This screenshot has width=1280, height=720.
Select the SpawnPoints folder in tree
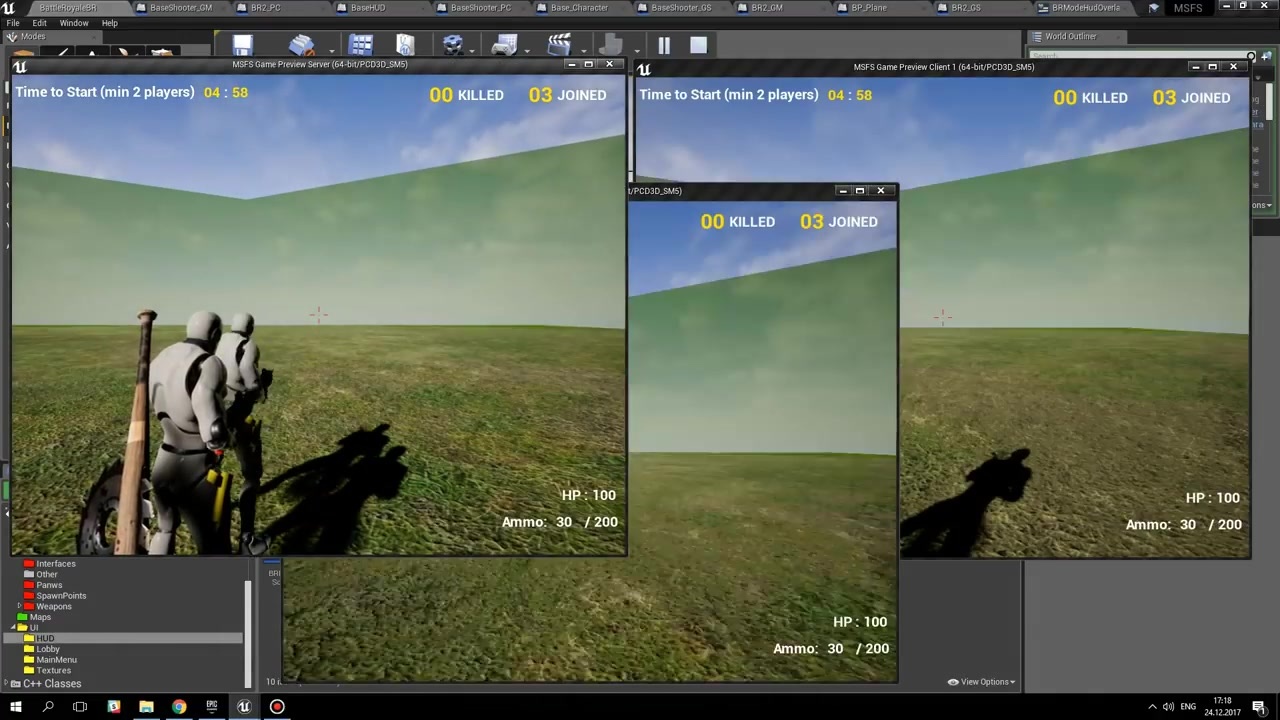coord(61,596)
